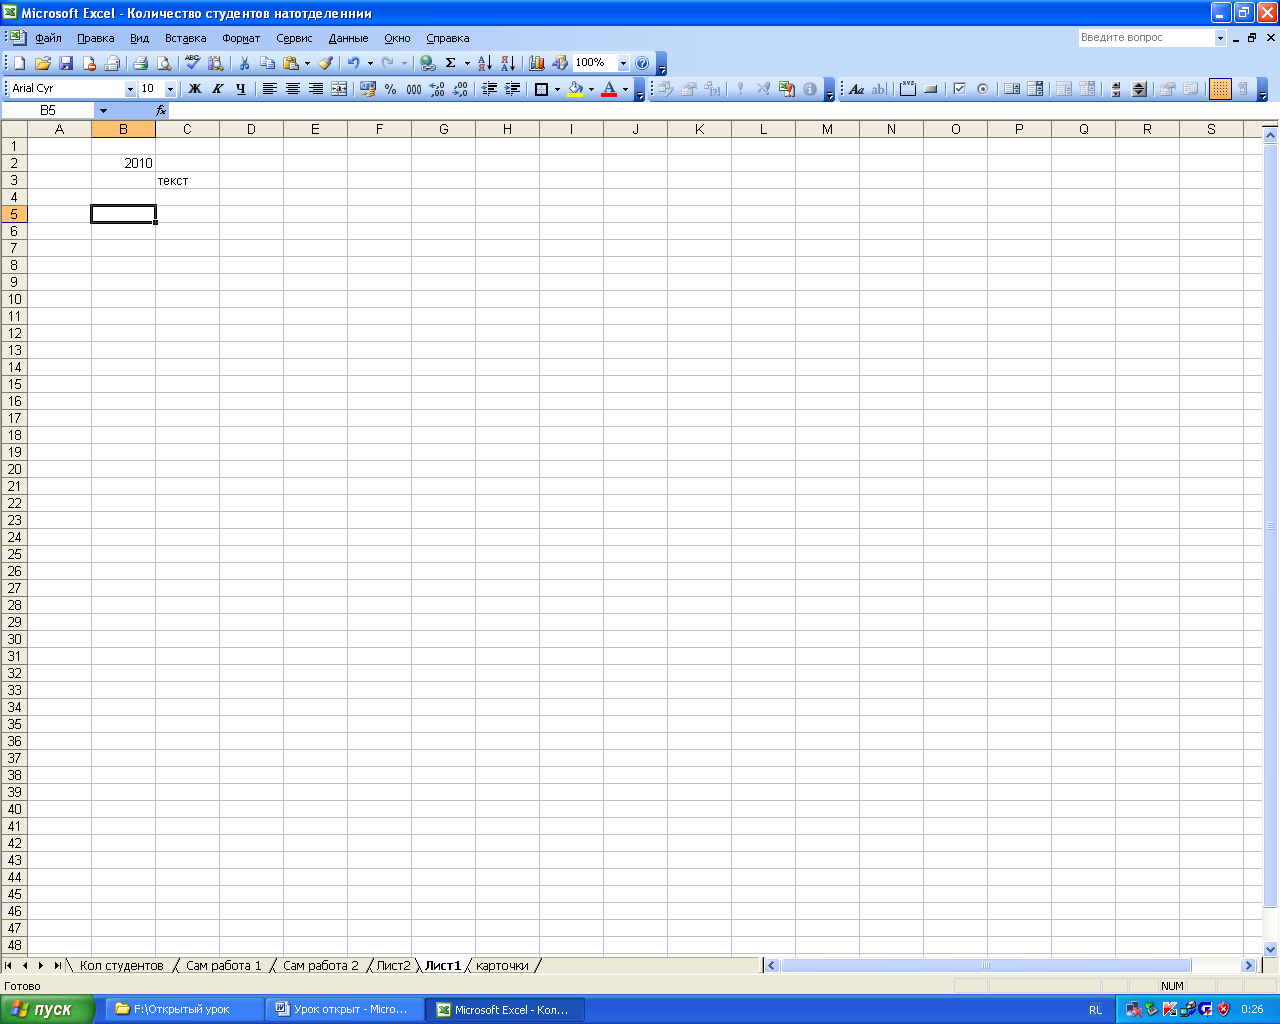Click the AutoSum sigma button
The height and width of the screenshot is (1024, 1280).
451,63
